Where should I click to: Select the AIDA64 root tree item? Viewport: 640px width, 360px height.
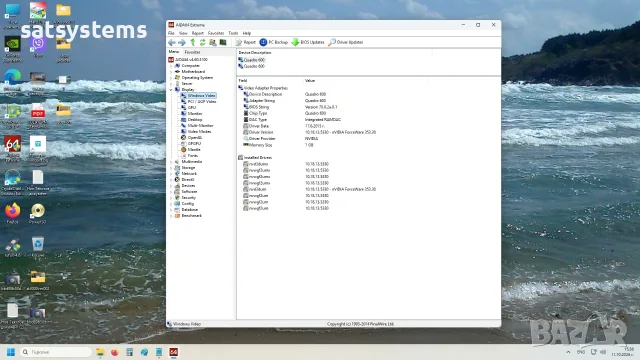pyautogui.click(x=188, y=60)
